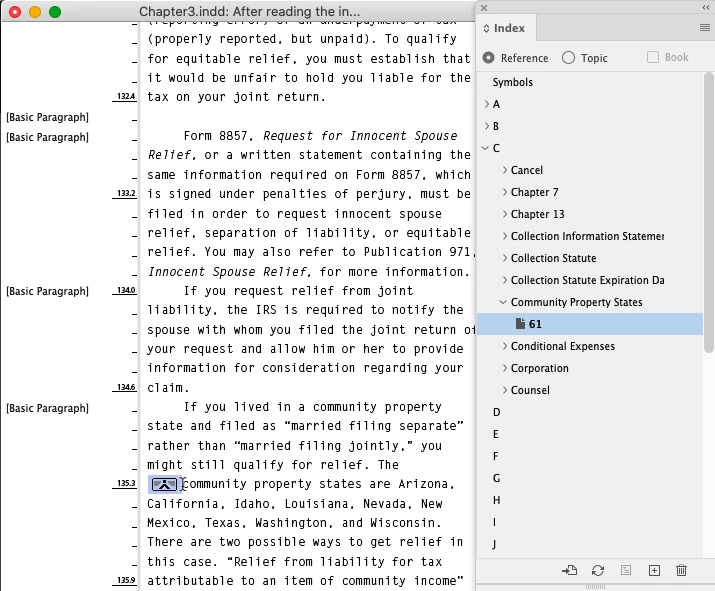Click Basic Paragraph style beside "If you lived"

point(47,408)
